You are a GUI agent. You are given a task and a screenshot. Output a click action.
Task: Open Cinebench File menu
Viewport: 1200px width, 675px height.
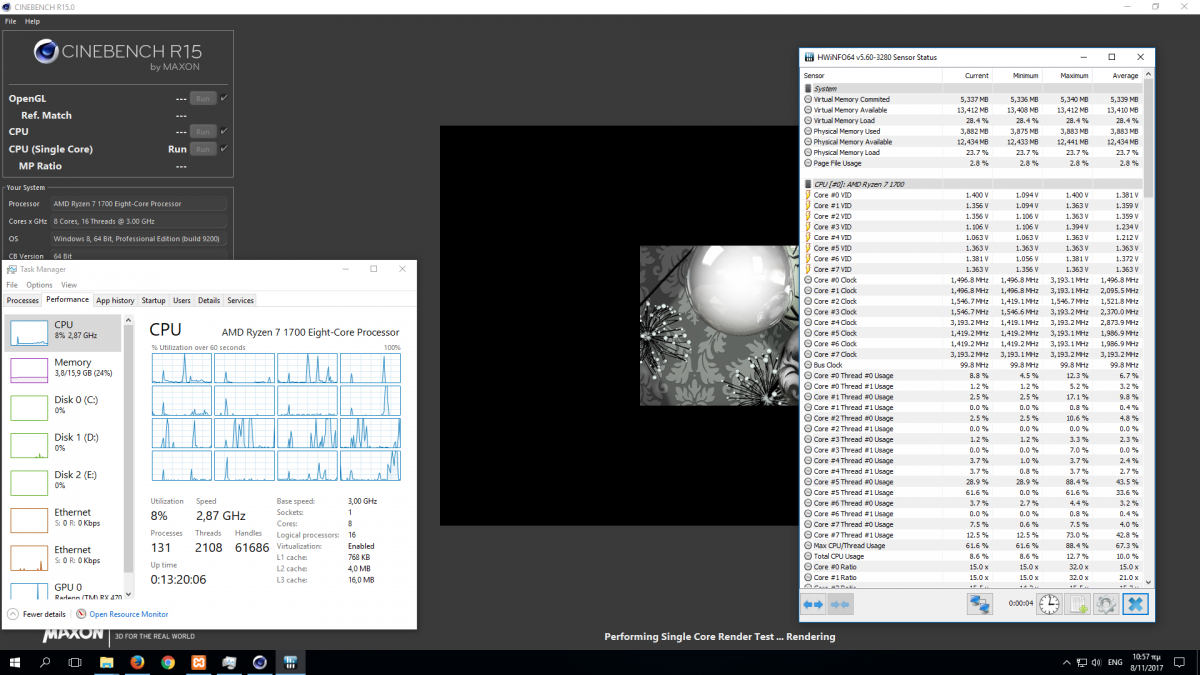pyautogui.click(x=11, y=21)
